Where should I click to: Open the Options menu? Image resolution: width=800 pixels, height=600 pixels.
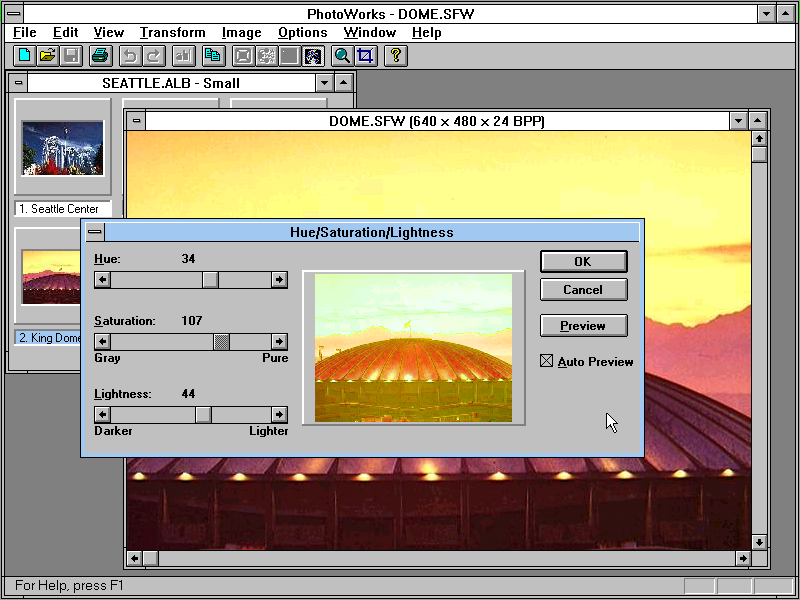[x=303, y=33]
